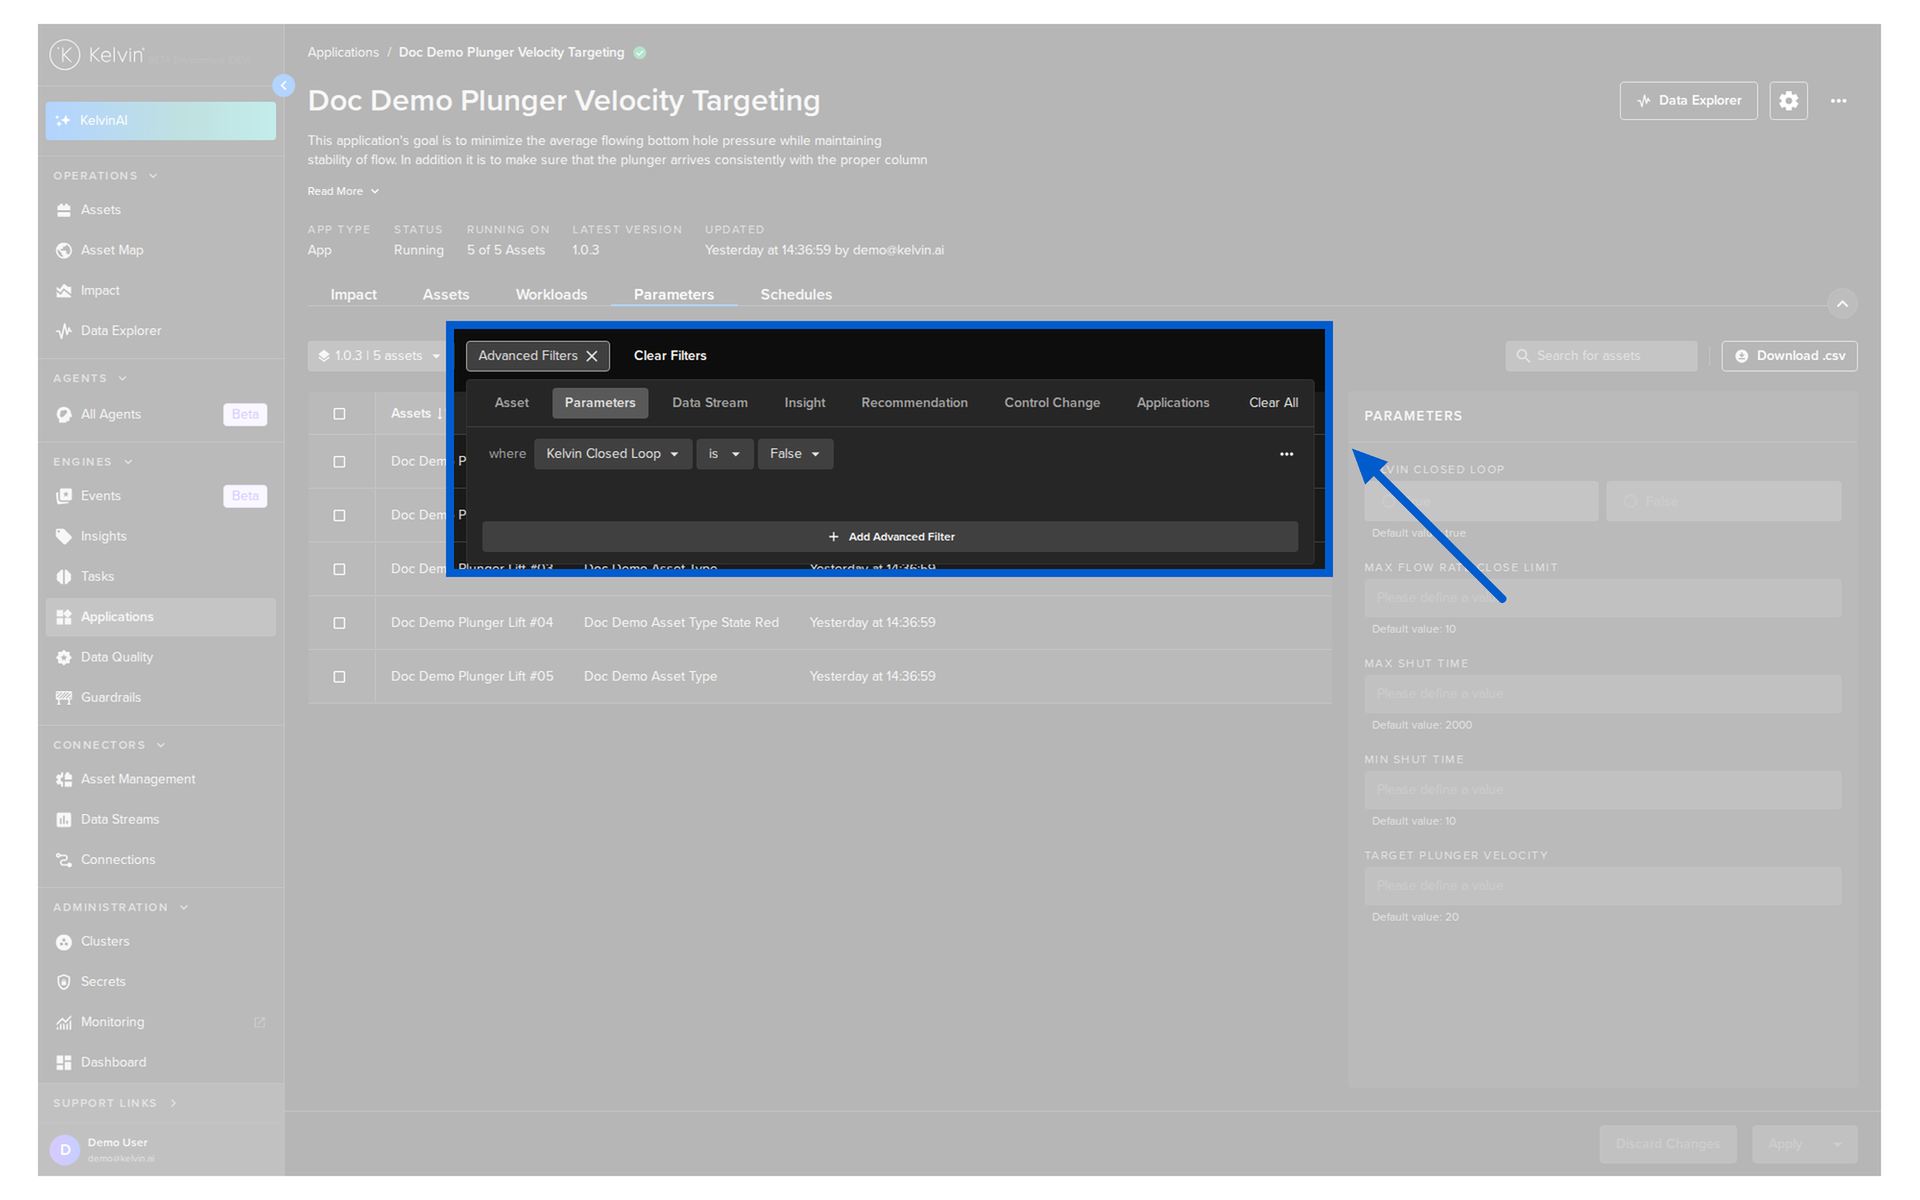Open the 'is' operator dropdown

(724, 454)
